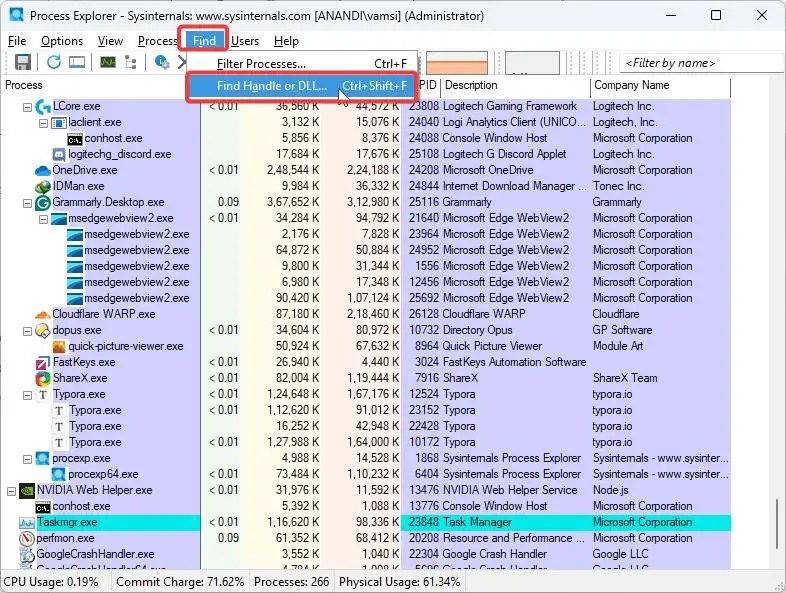Click the parent Typora.exe T icon
The height and width of the screenshot is (593, 786).
tap(43, 394)
